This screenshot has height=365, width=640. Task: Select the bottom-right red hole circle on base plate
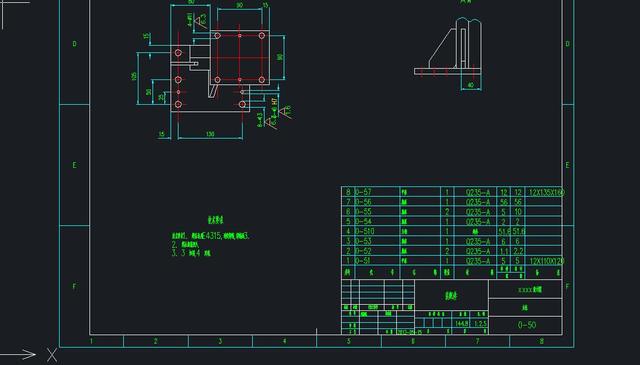click(x=242, y=105)
